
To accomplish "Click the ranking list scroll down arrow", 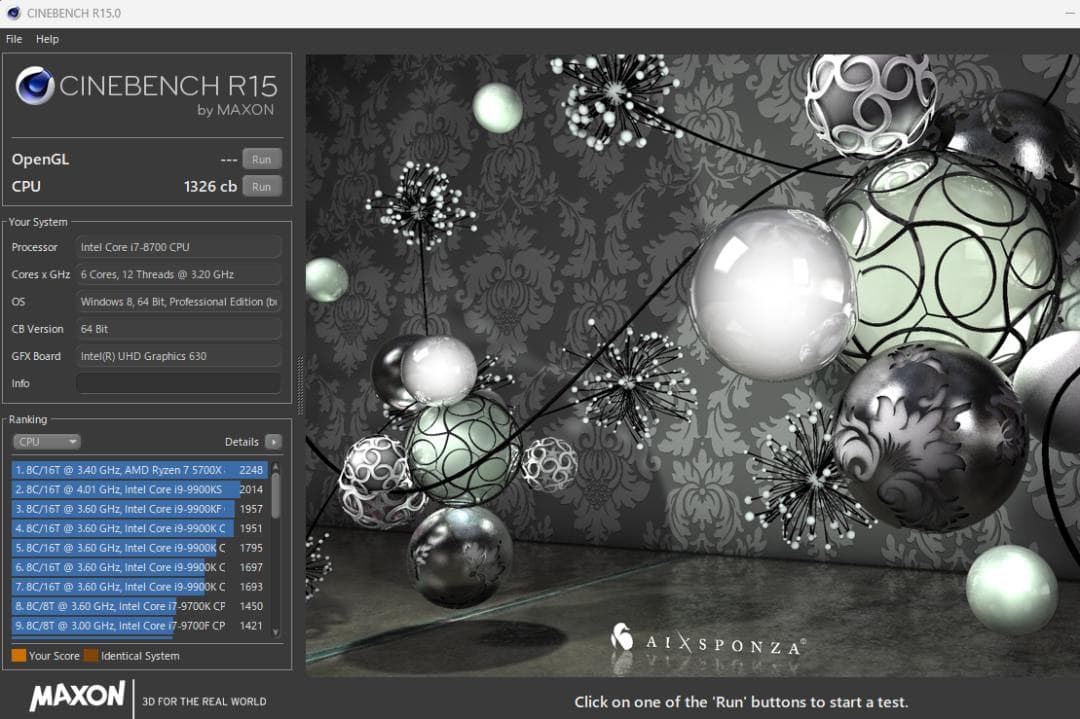I will [x=276, y=632].
